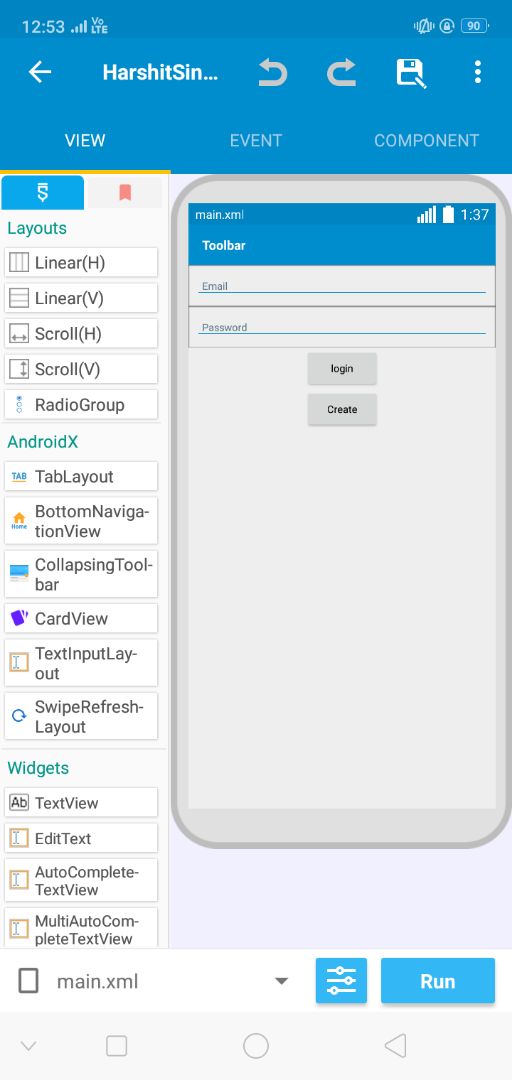Select the Email field in preview

point(342,286)
